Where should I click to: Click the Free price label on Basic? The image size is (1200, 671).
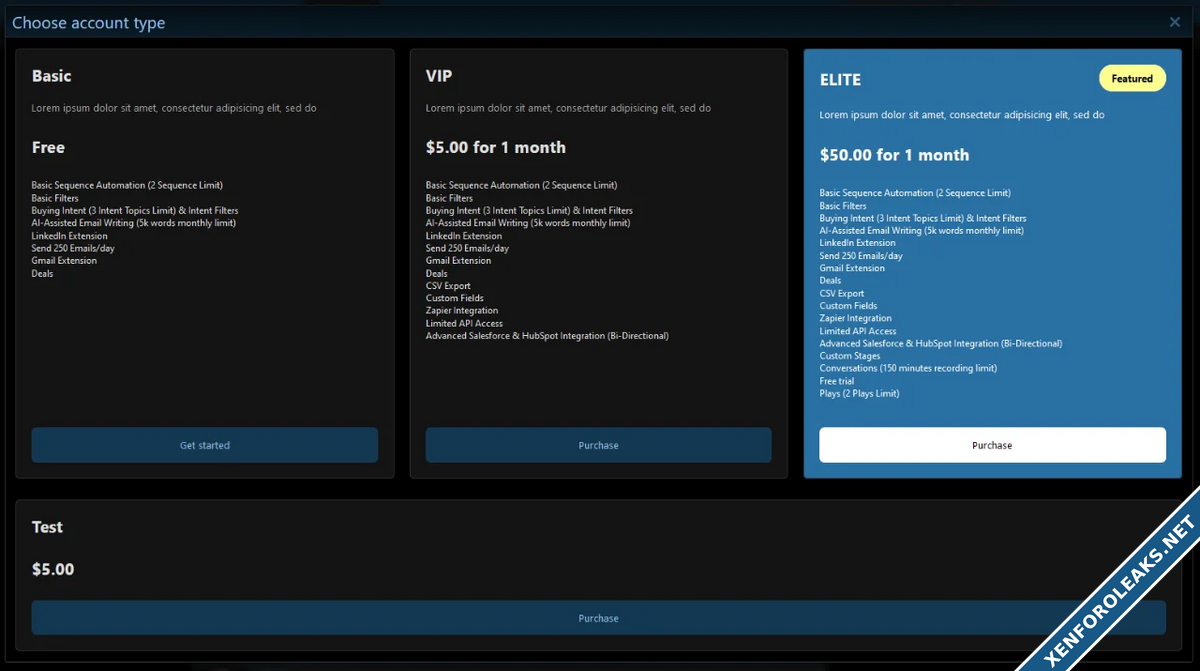click(x=48, y=148)
